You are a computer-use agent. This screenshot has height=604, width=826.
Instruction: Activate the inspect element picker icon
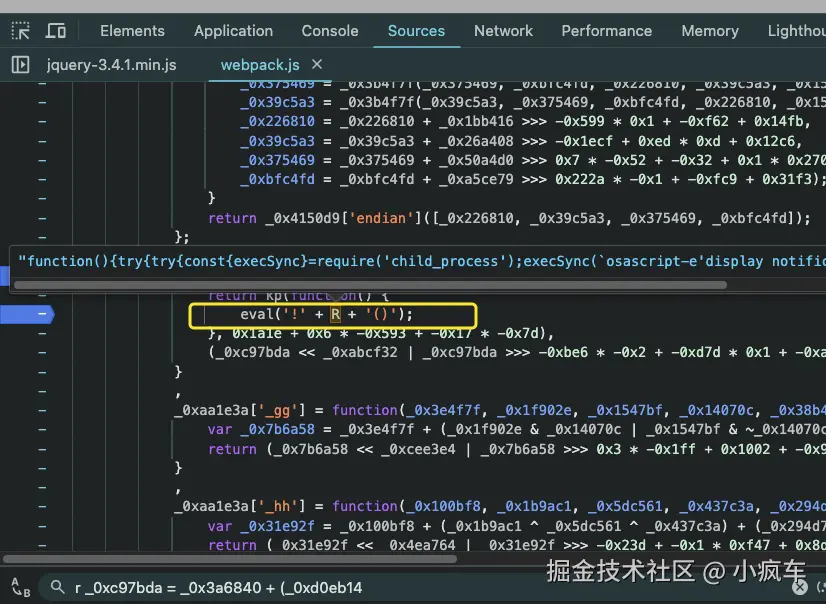[x=21, y=31]
